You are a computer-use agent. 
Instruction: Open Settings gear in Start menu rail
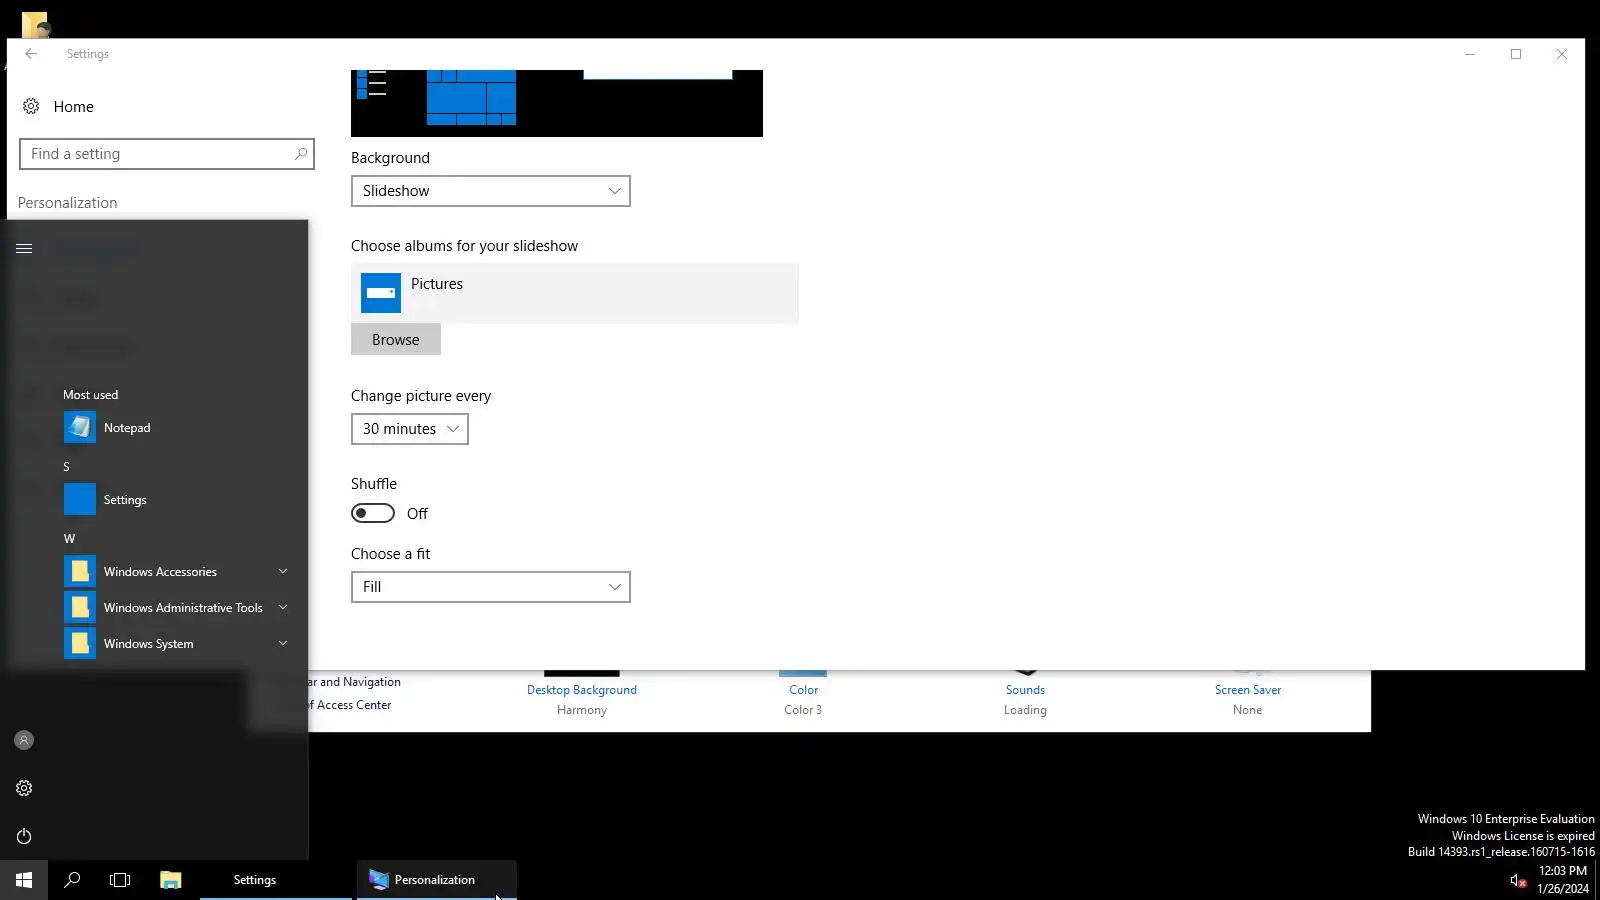point(24,788)
